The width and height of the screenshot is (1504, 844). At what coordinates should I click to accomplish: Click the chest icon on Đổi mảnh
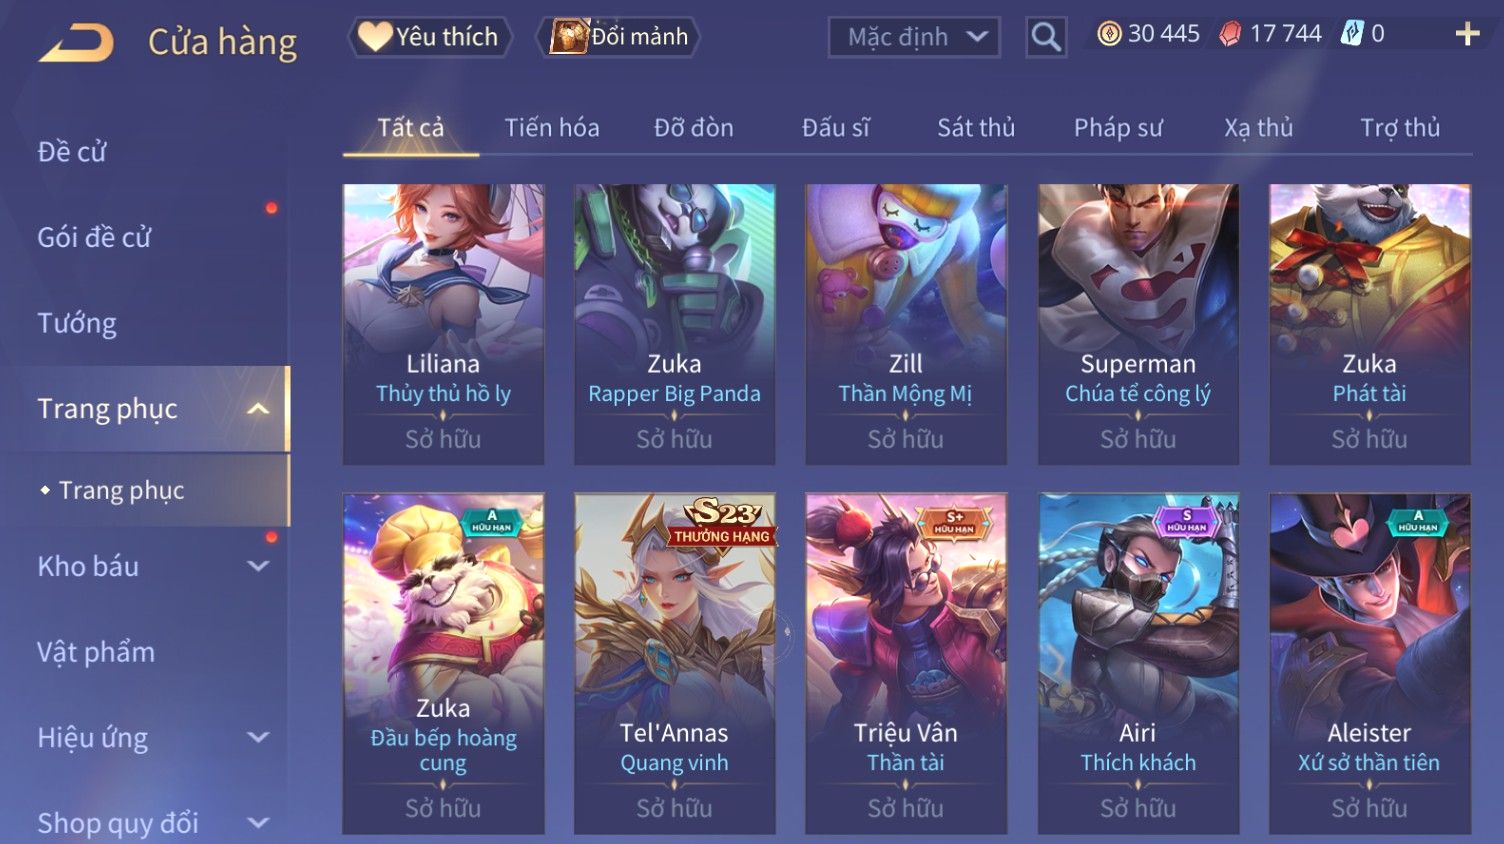569,37
